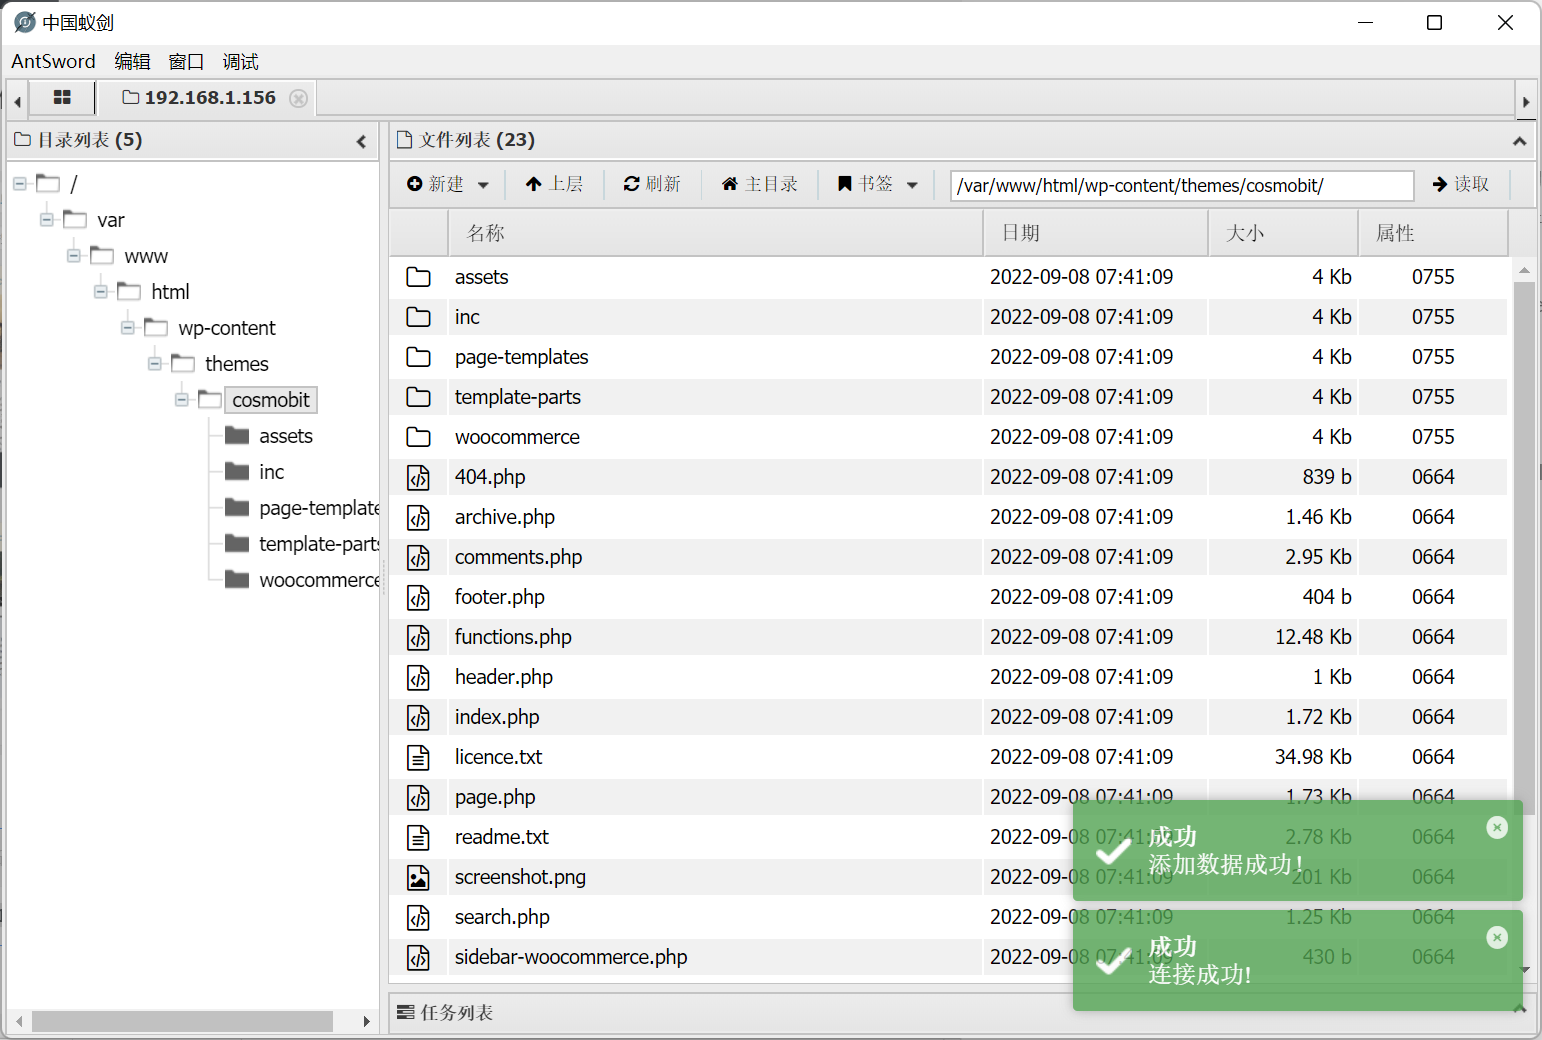
Task: Sort files by 名称 column header
Action: coord(715,233)
